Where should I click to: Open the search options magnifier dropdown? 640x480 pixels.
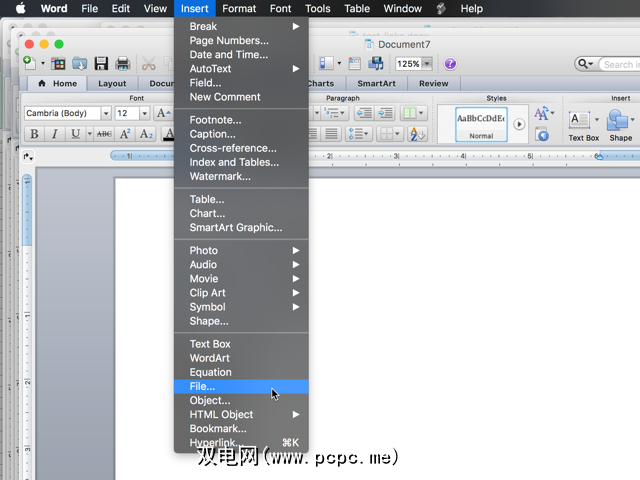tap(586, 64)
